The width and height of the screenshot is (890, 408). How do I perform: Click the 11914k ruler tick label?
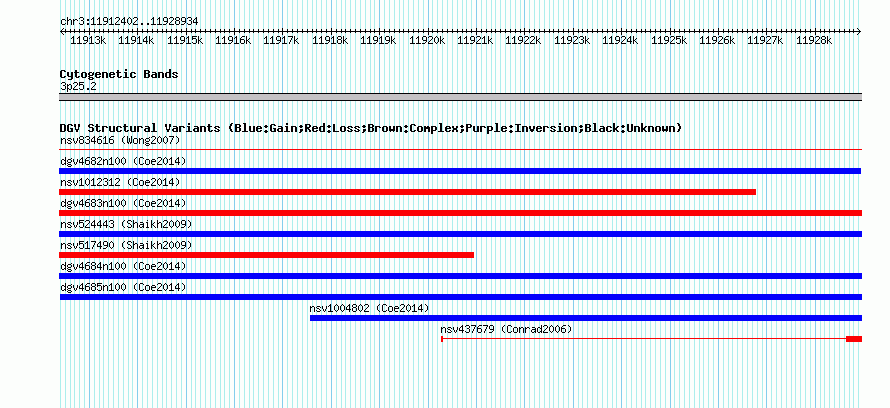tap(136, 40)
